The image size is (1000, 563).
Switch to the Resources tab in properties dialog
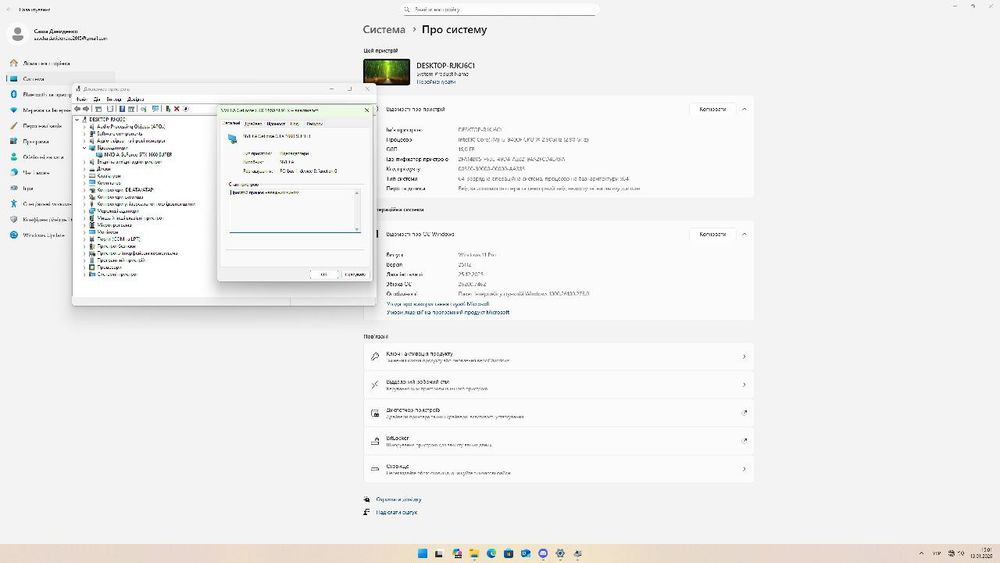[x=314, y=123]
